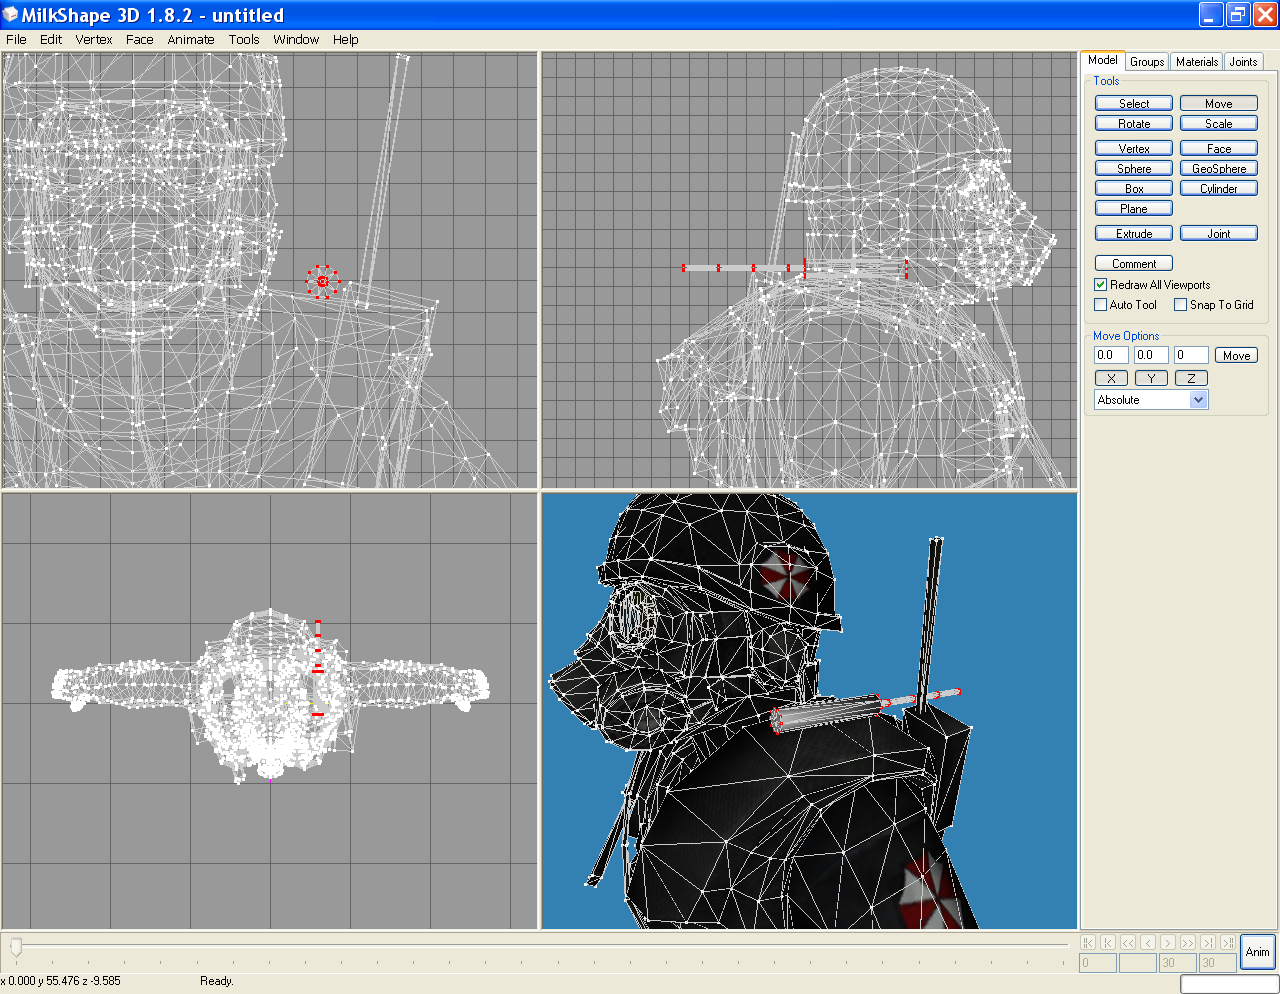Switch to the Joints tab
Image resolution: width=1280 pixels, height=994 pixels.
tap(1243, 62)
